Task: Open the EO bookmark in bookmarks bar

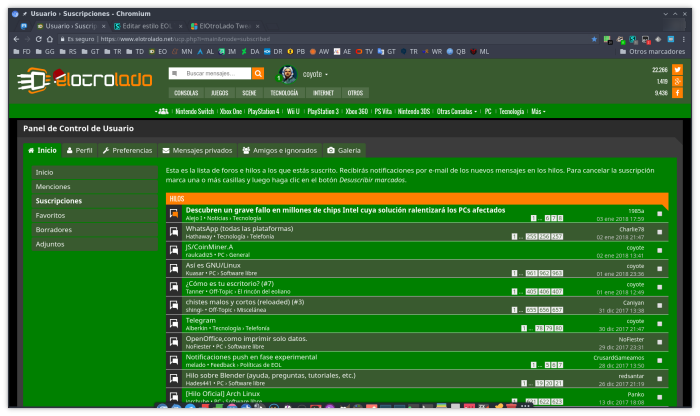Action: point(158,52)
